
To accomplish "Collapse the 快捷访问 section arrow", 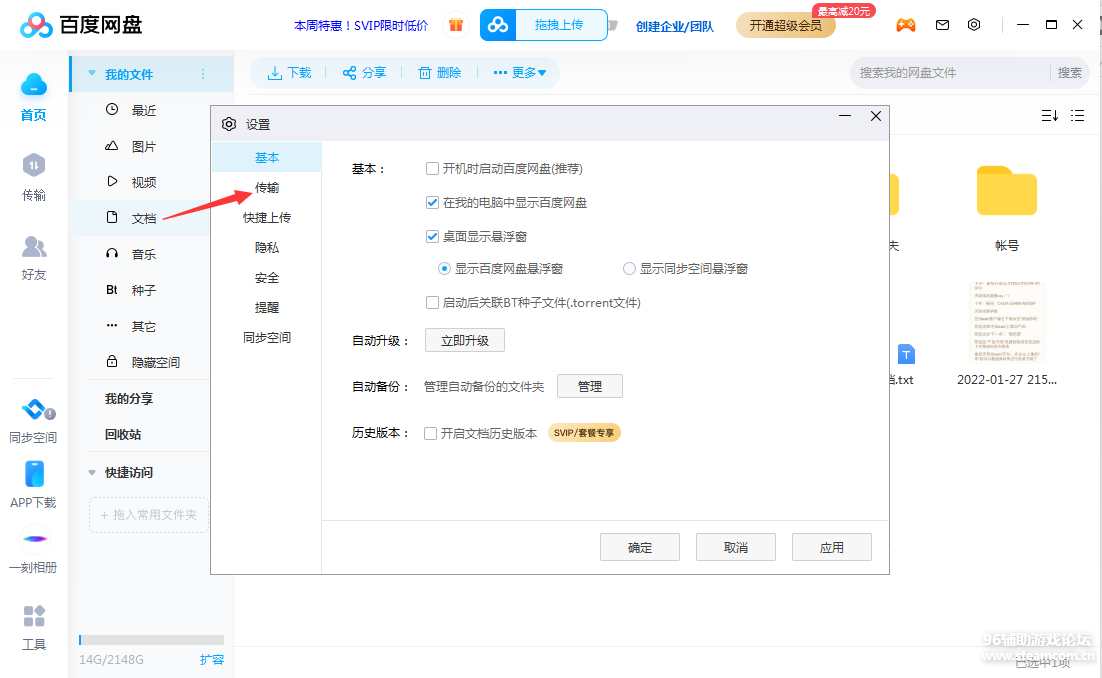I will tap(92, 472).
